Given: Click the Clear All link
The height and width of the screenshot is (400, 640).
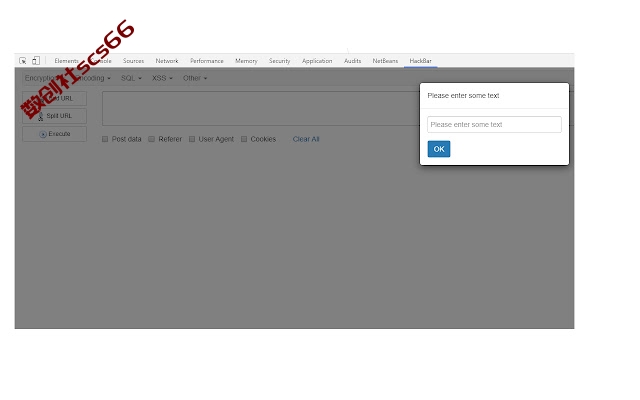Looking at the screenshot, I should point(306,139).
